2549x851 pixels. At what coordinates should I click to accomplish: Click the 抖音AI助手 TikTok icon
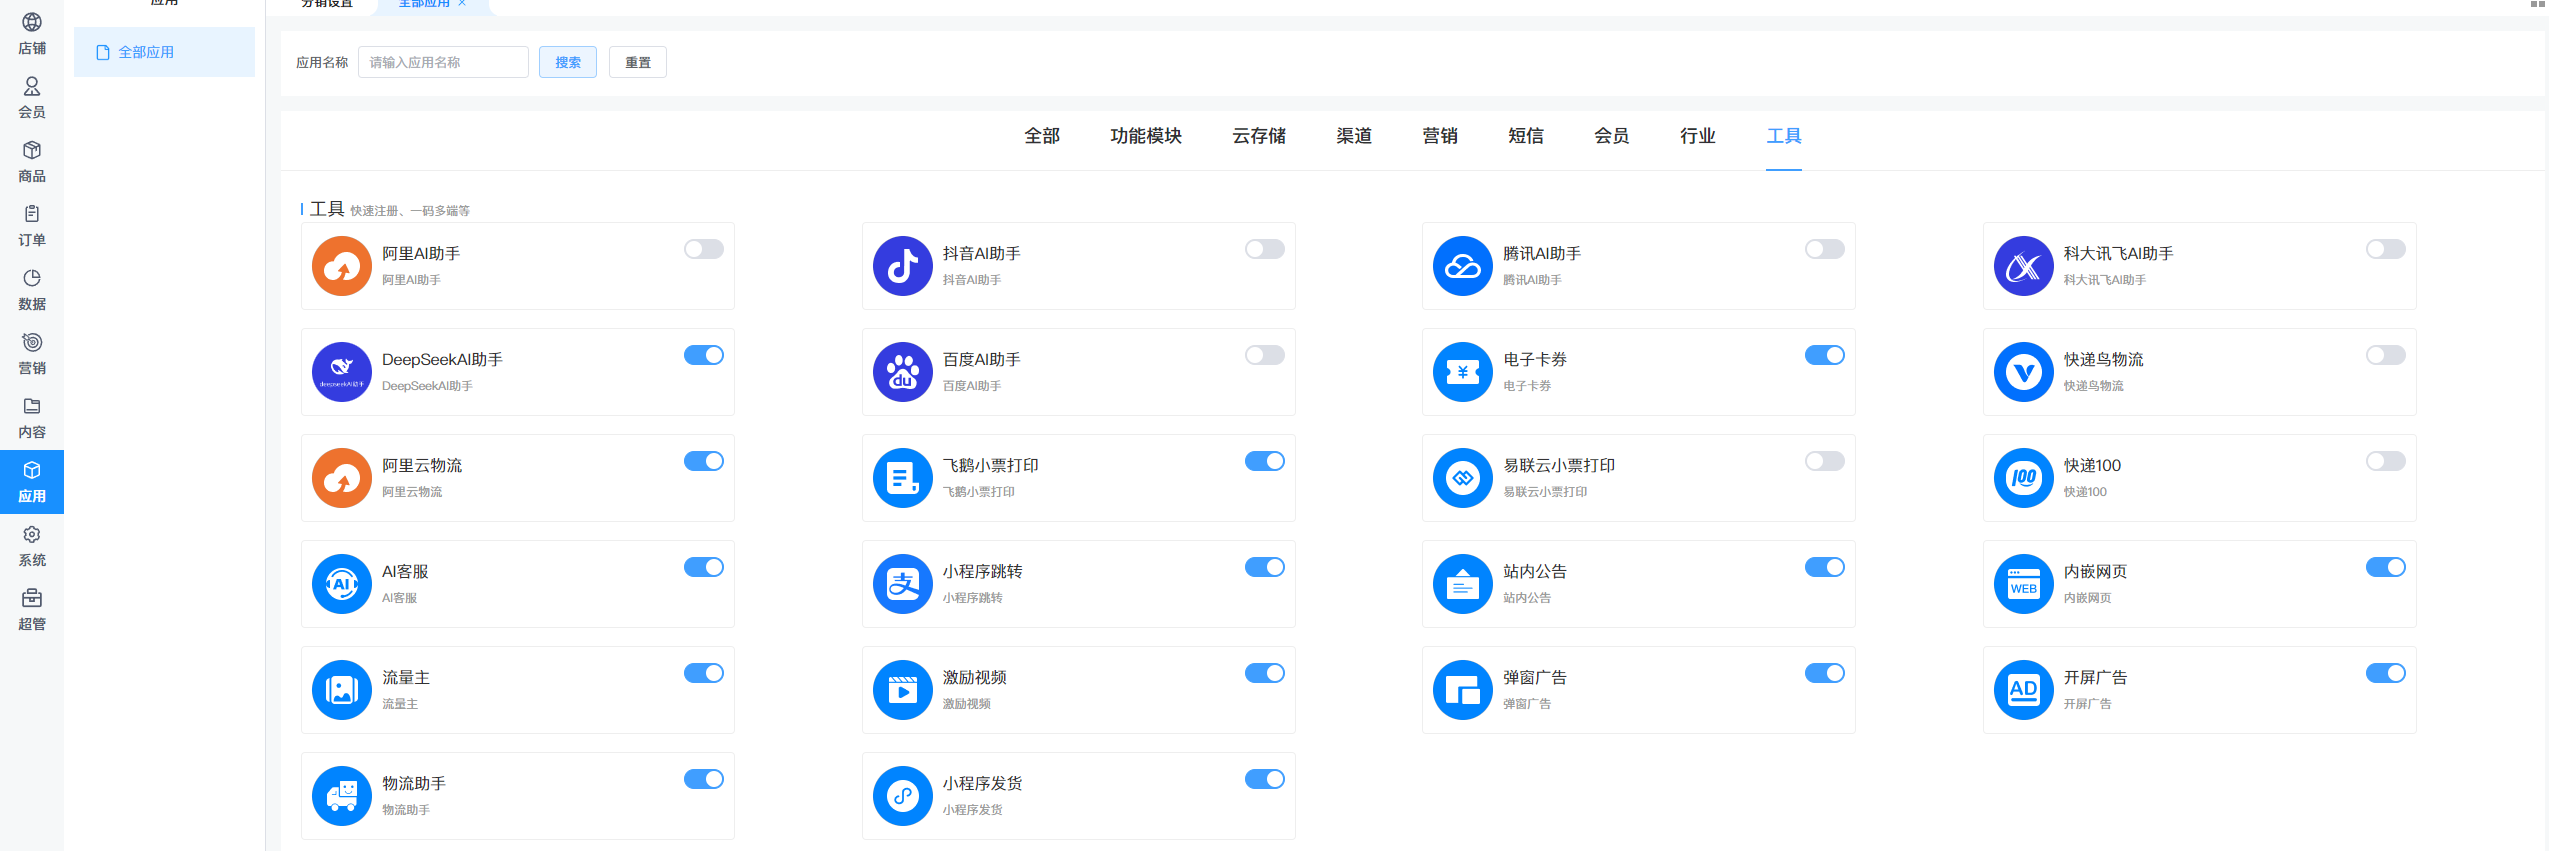click(903, 266)
